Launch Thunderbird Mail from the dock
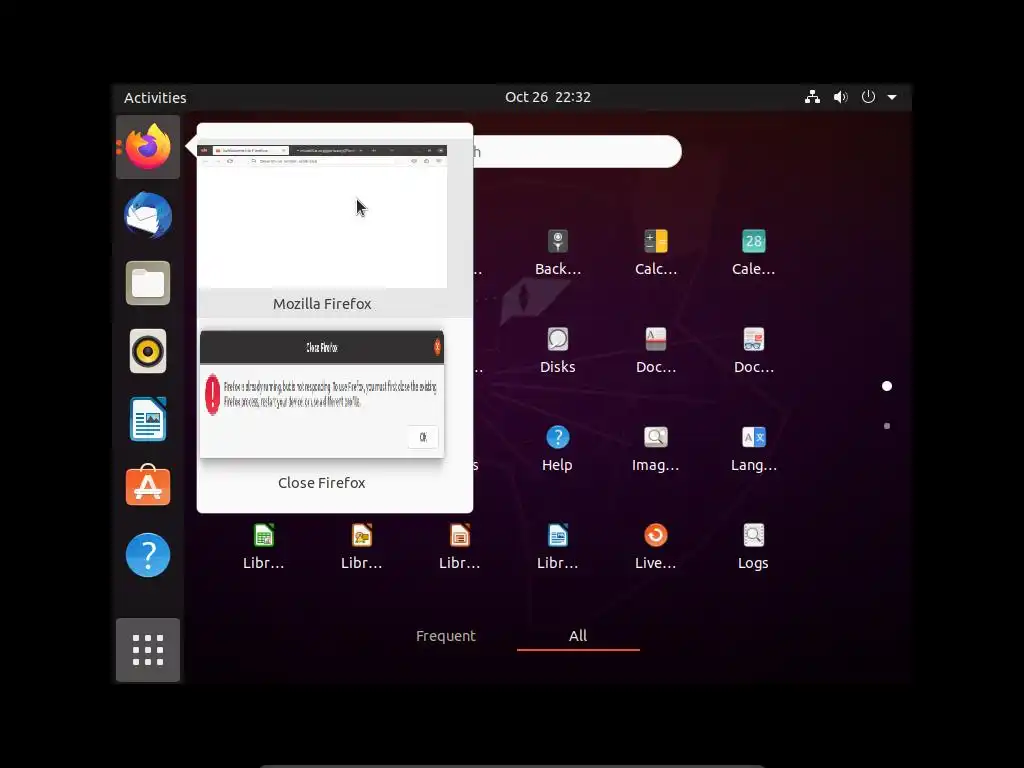1024x768 pixels. pos(148,215)
